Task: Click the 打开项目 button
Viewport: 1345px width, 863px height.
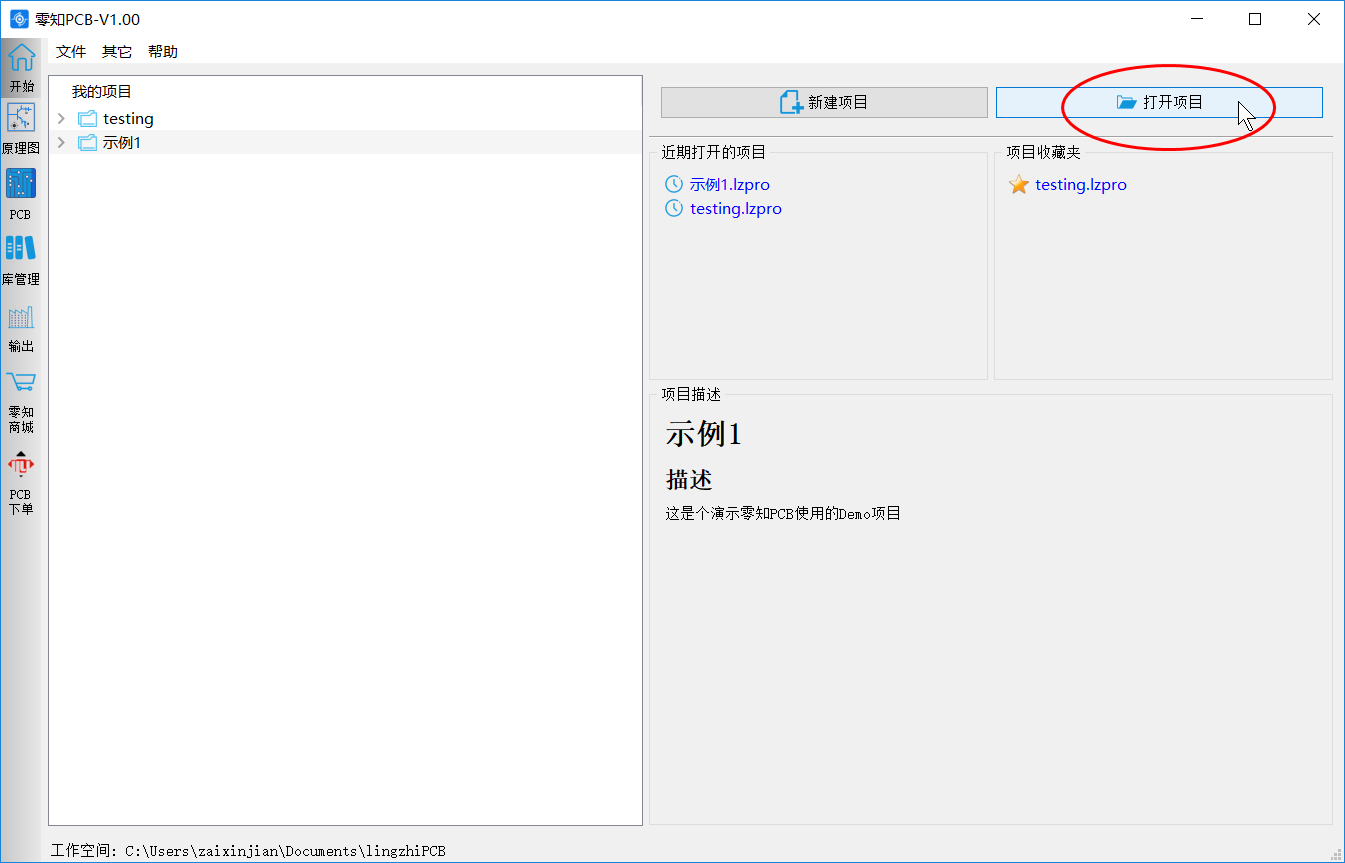Action: 1159,102
